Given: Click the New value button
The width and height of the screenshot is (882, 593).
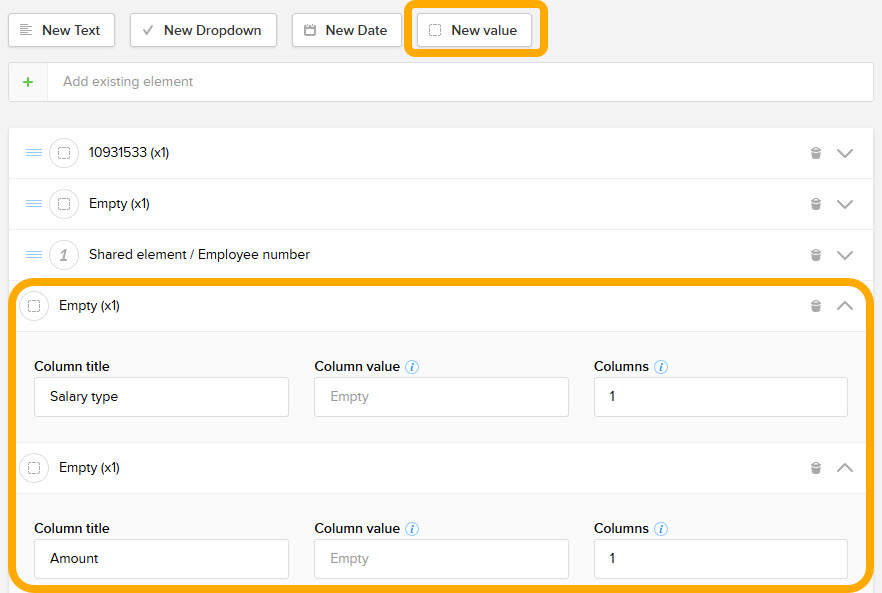Looking at the screenshot, I should tap(474, 30).
